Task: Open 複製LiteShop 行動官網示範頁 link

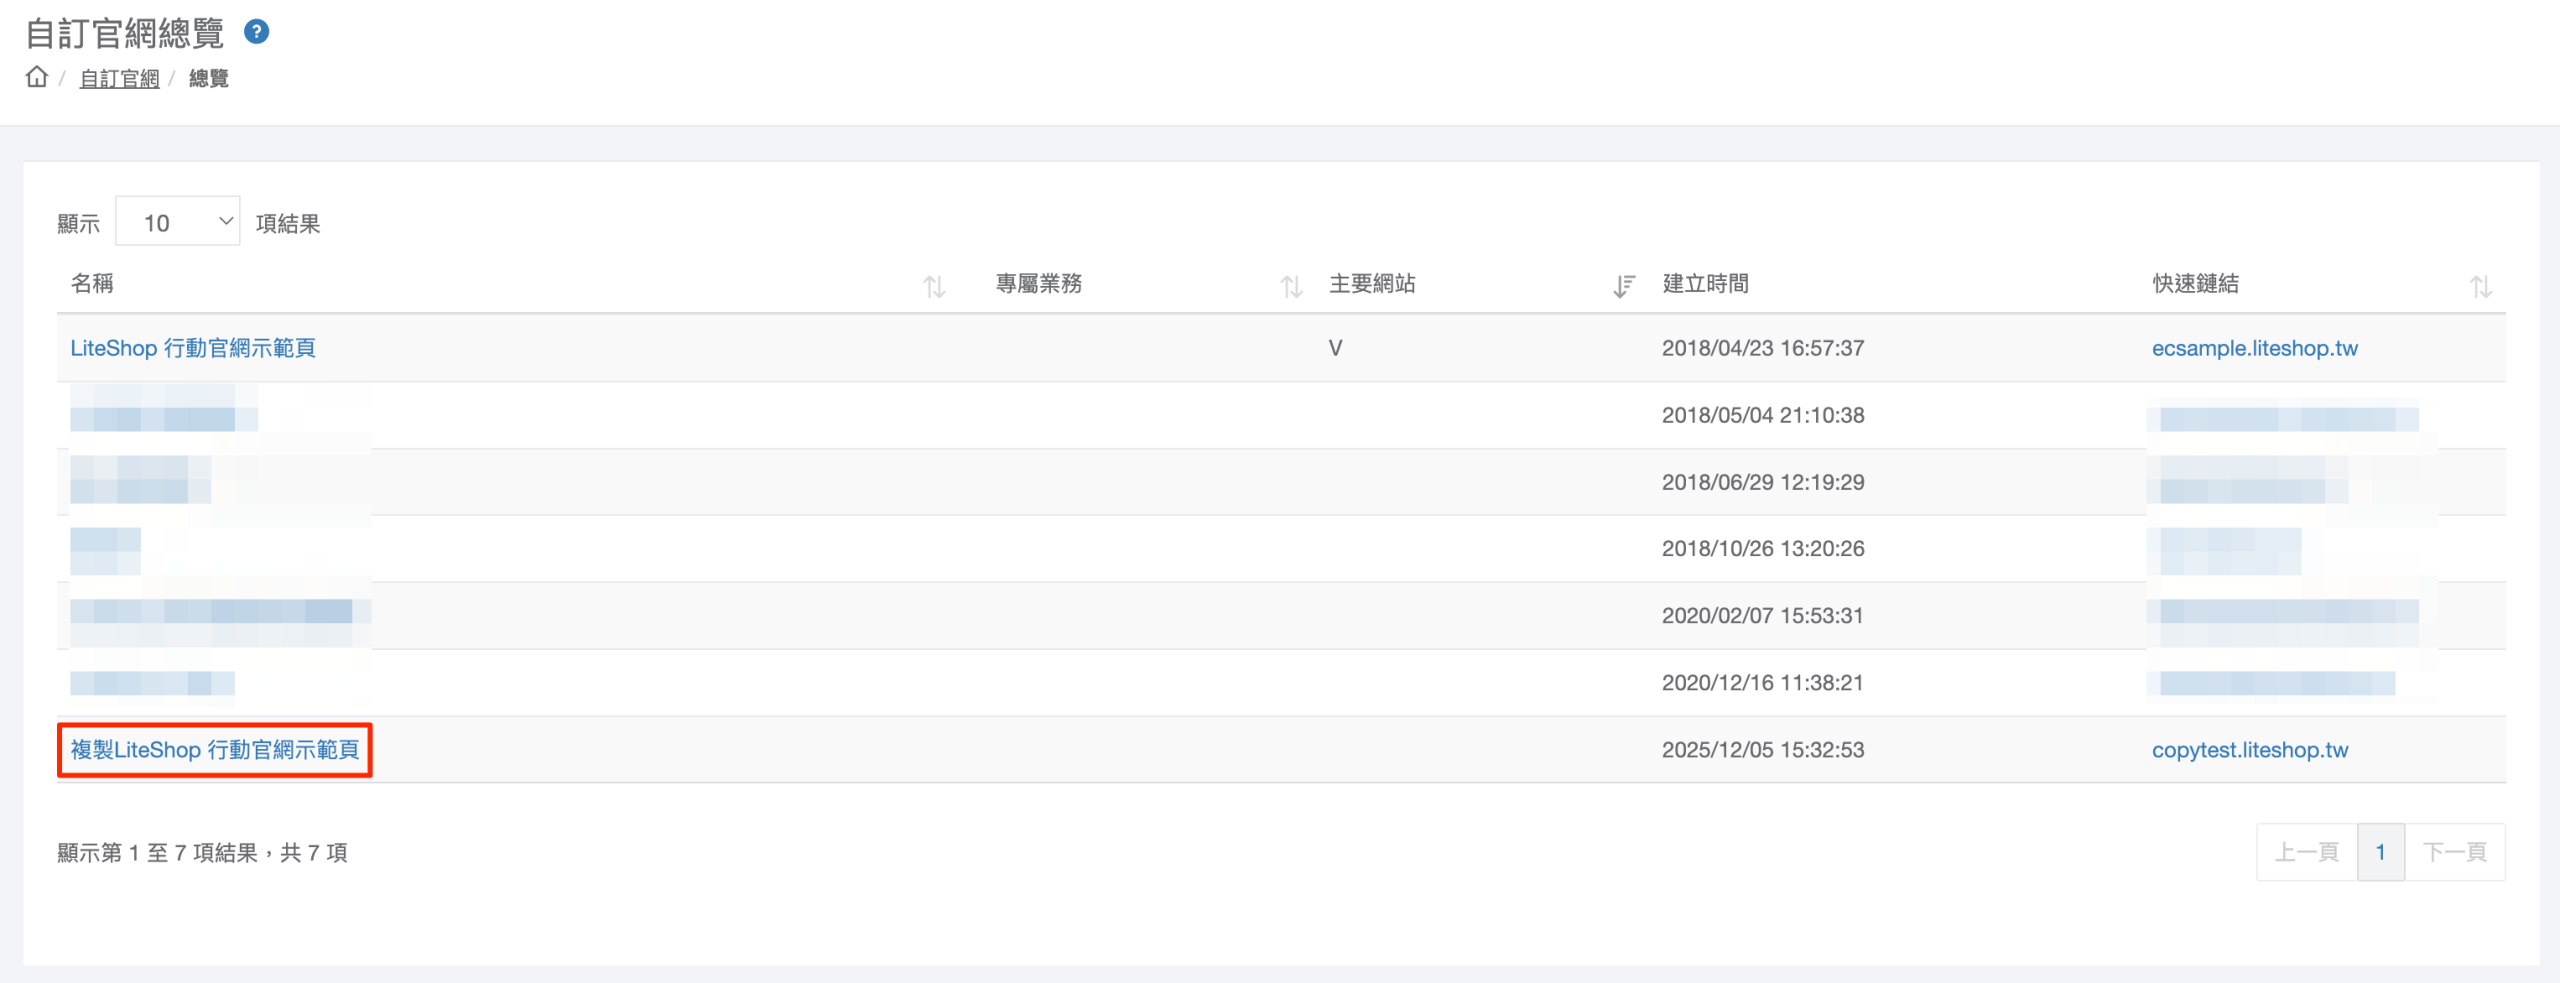Action: click(215, 750)
